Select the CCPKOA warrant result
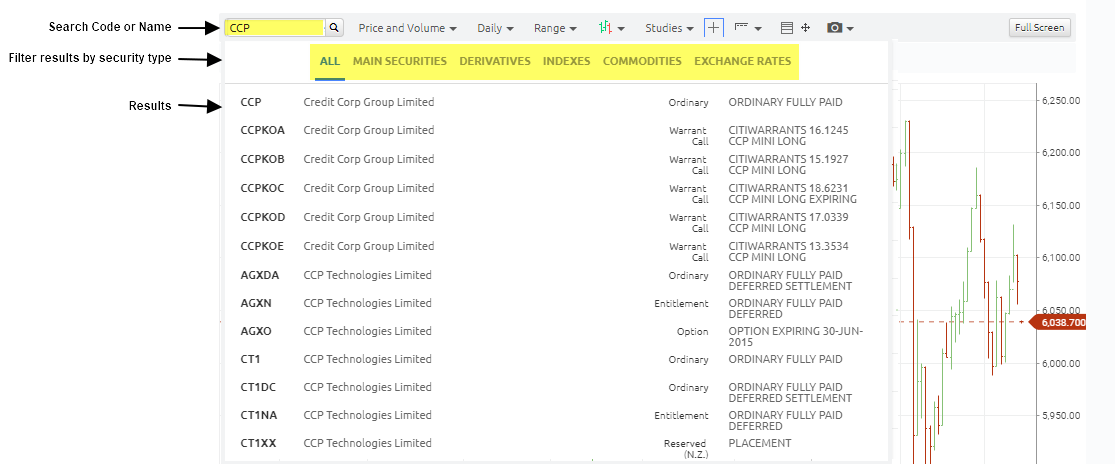 click(556, 136)
